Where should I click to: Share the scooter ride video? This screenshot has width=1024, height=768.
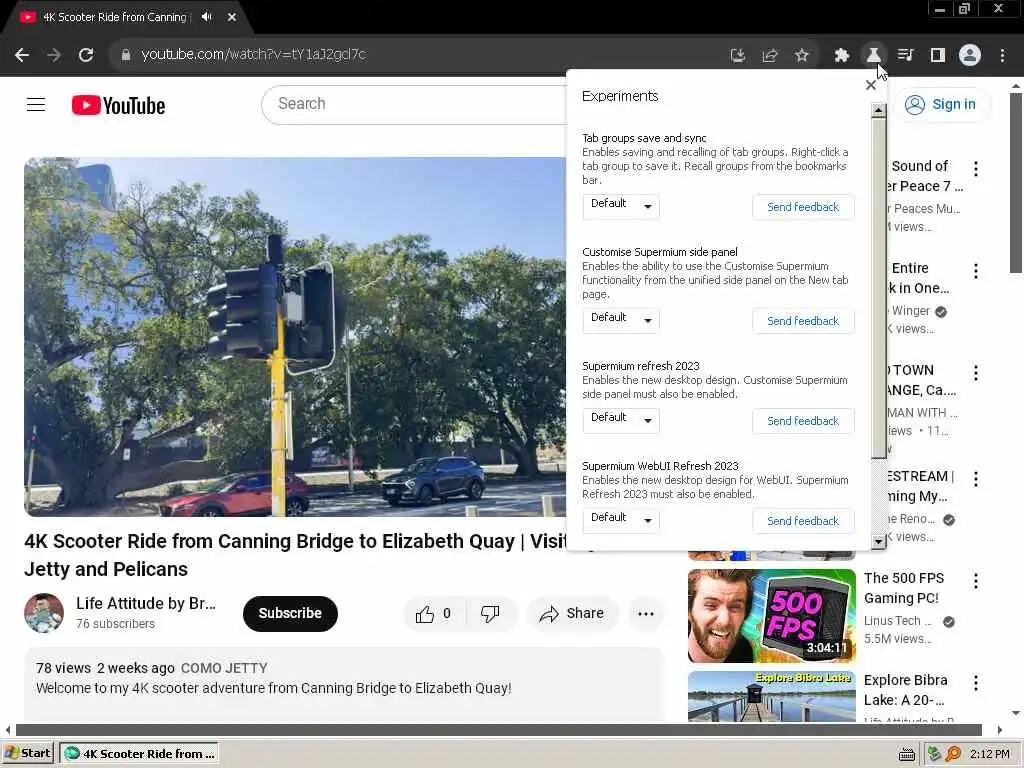571,614
